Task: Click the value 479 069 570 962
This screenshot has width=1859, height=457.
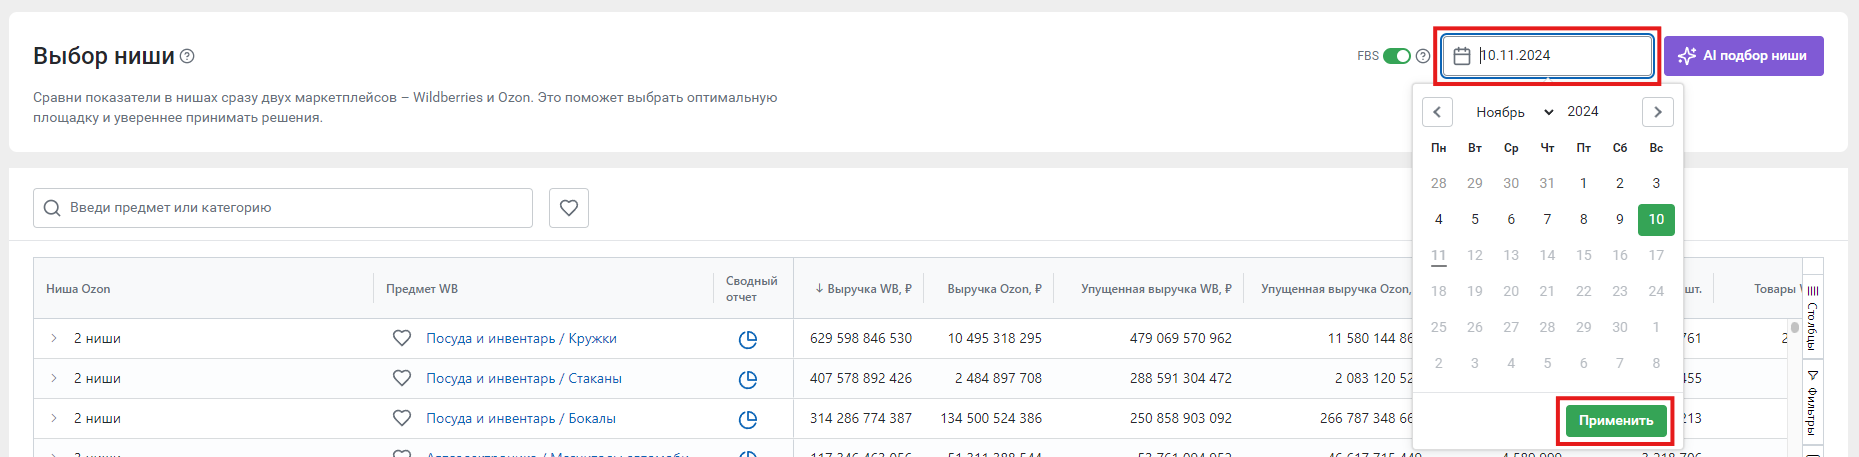Action: pos(1181,338)
